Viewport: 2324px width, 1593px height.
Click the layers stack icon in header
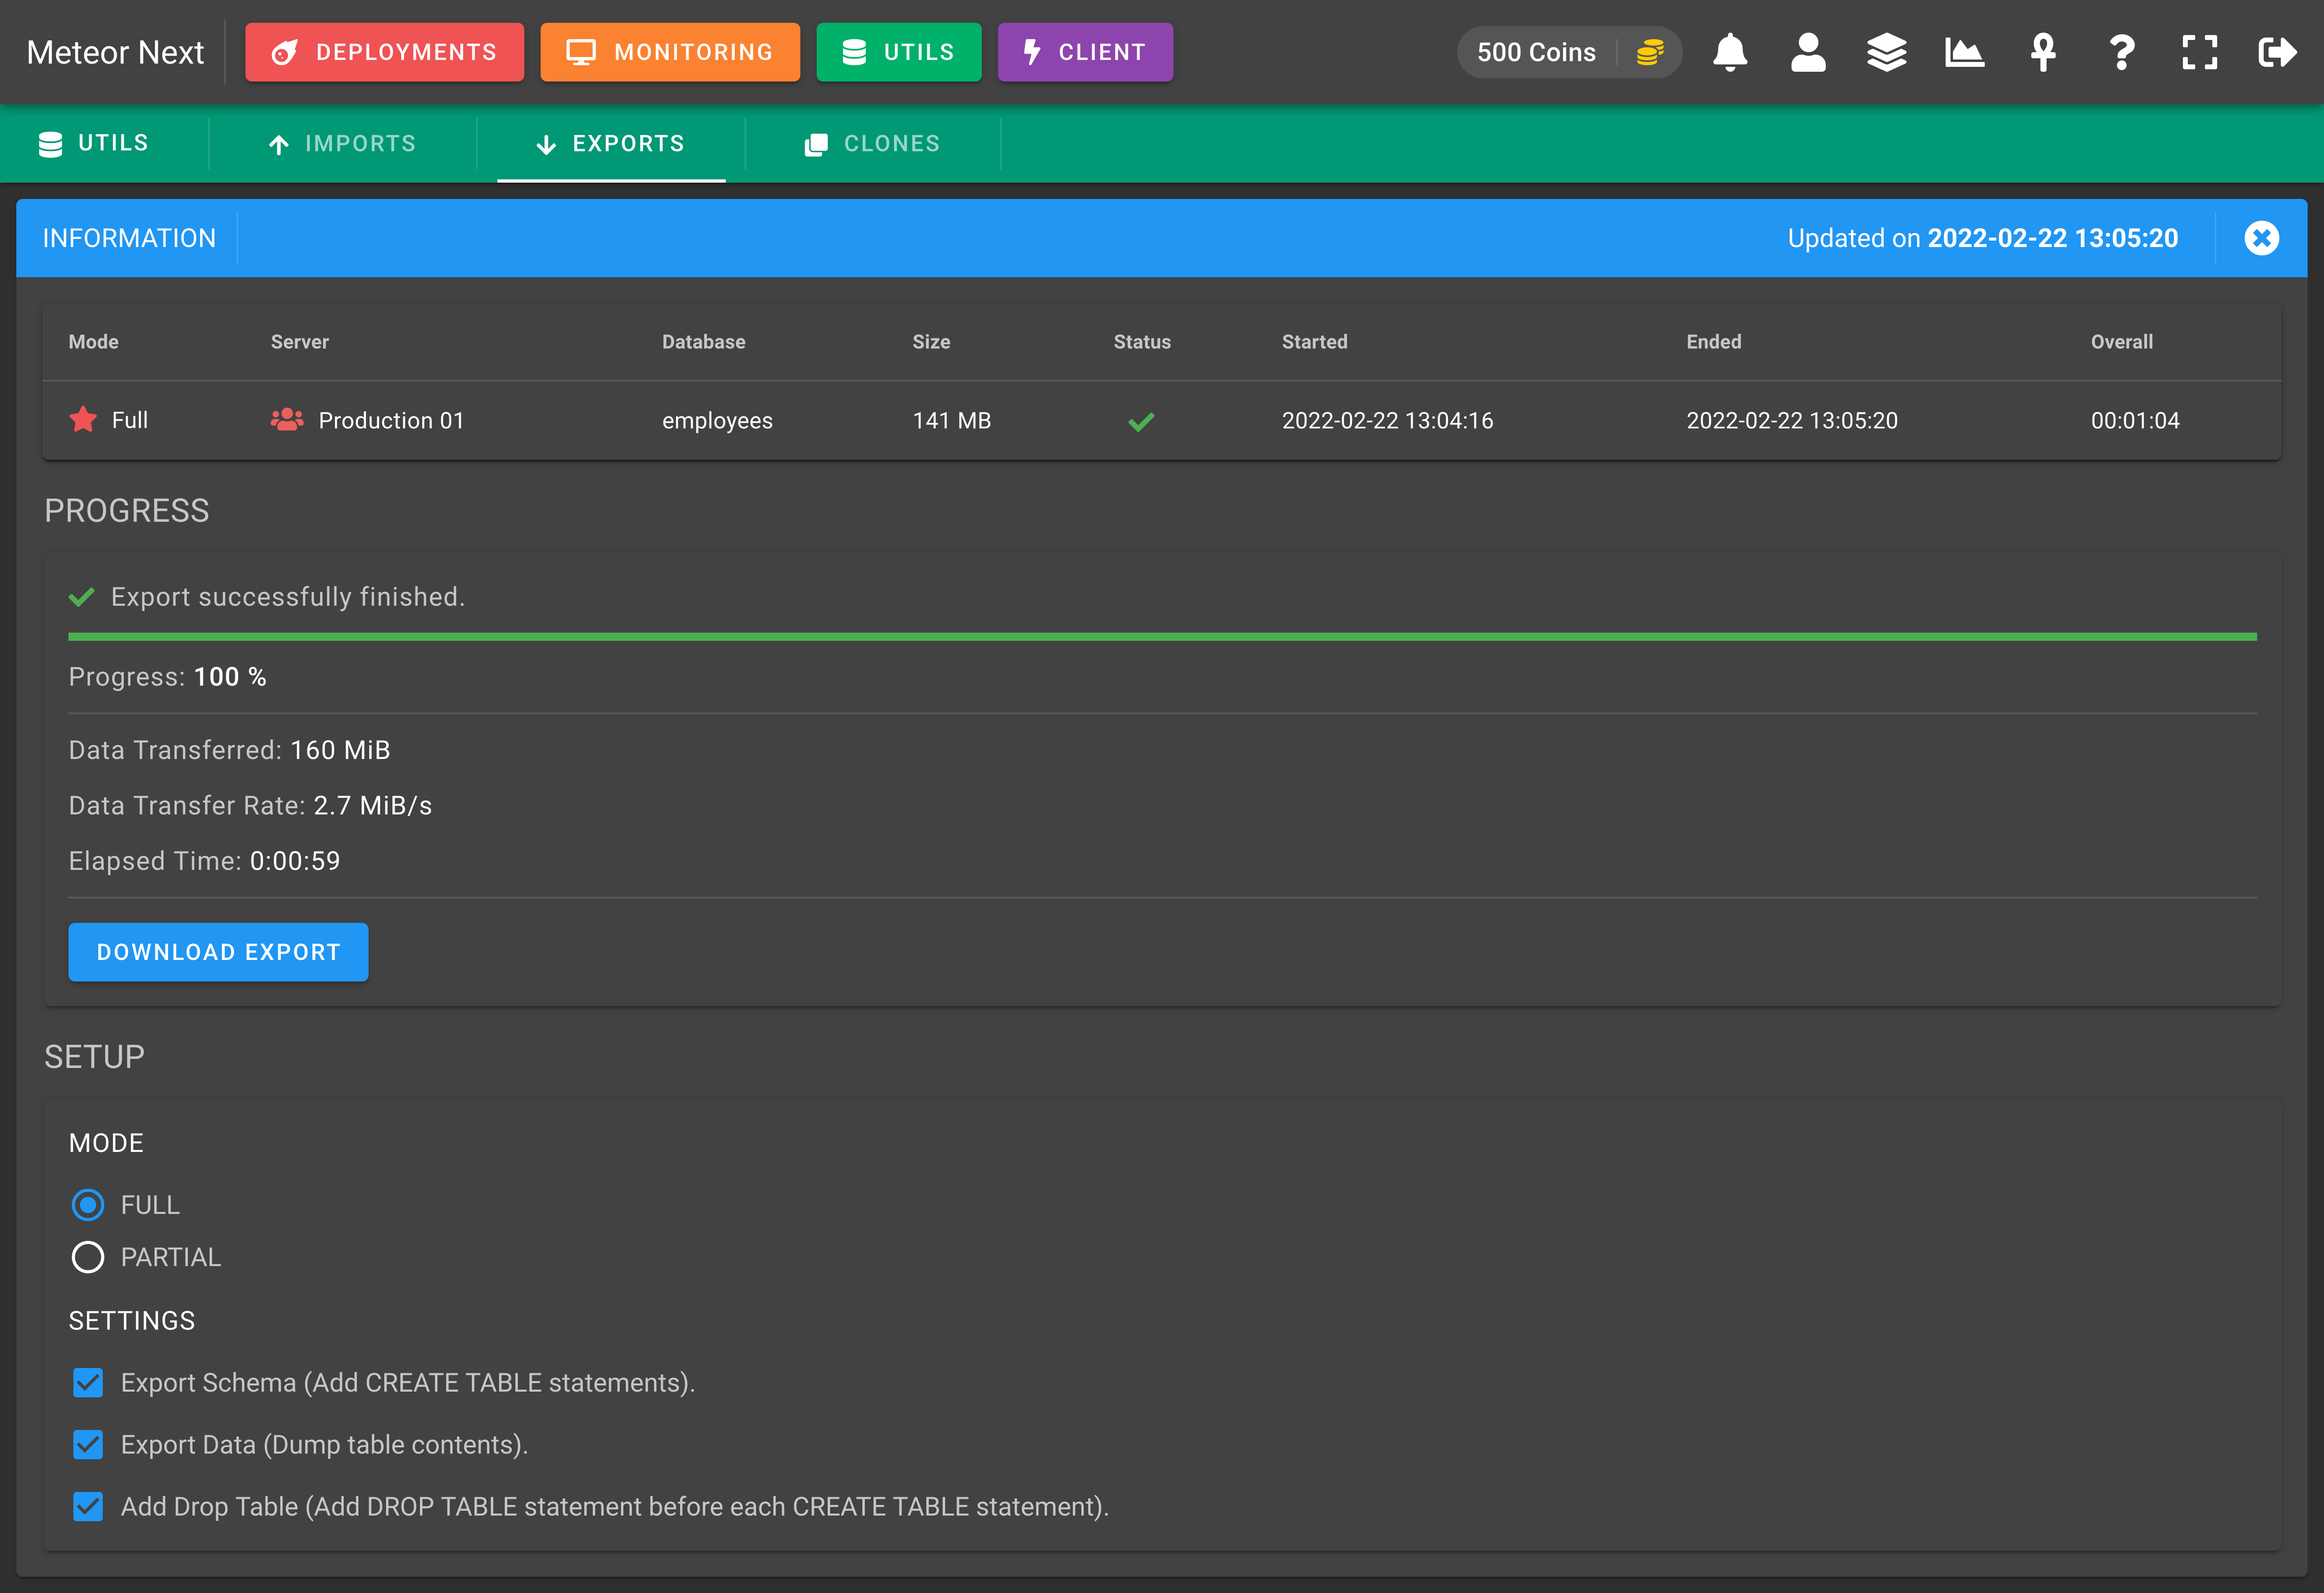pos(1886,52)
